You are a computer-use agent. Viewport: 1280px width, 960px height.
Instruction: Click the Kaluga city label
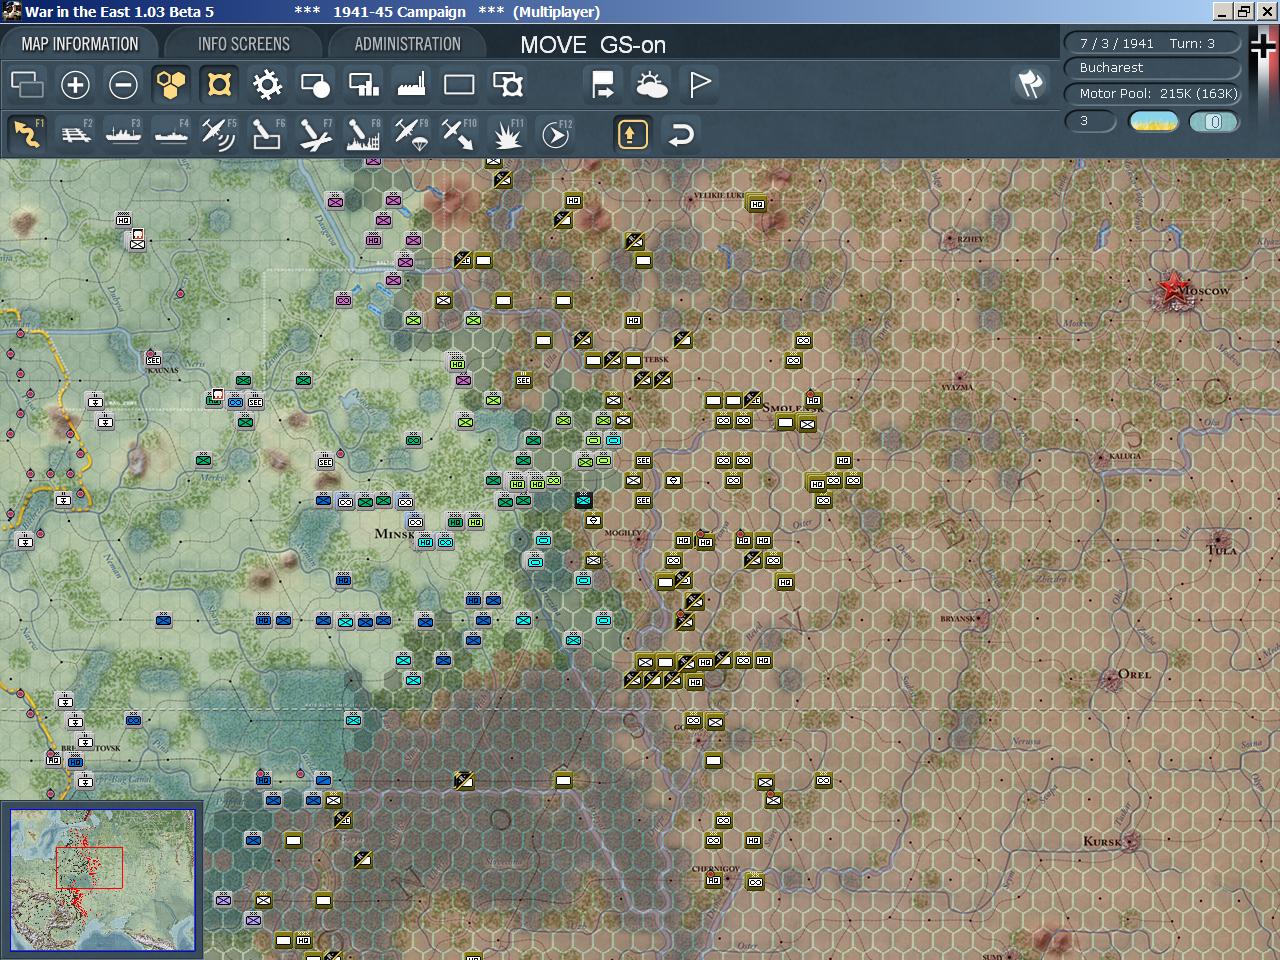tap(1125, 456)
